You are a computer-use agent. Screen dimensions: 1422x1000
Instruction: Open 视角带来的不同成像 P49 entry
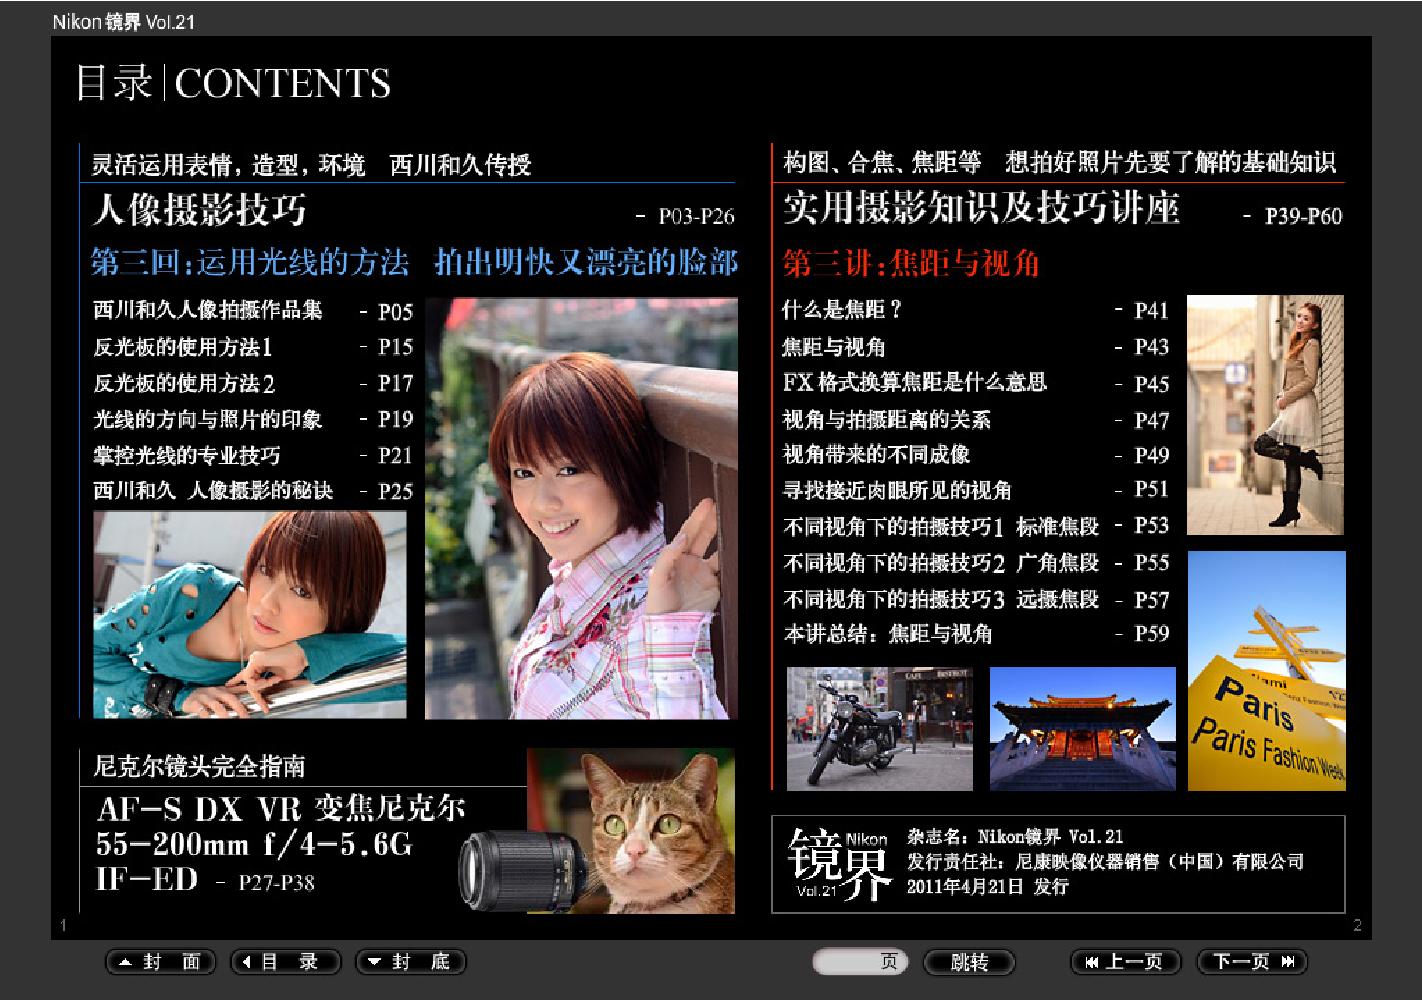point(975,455)
